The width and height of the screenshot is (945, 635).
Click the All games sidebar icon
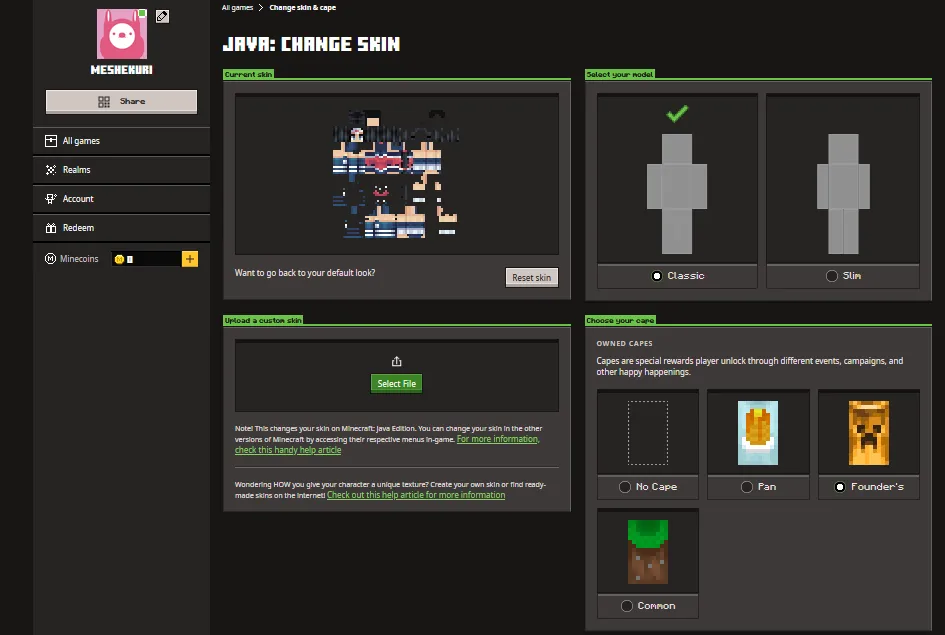point(51,141)
